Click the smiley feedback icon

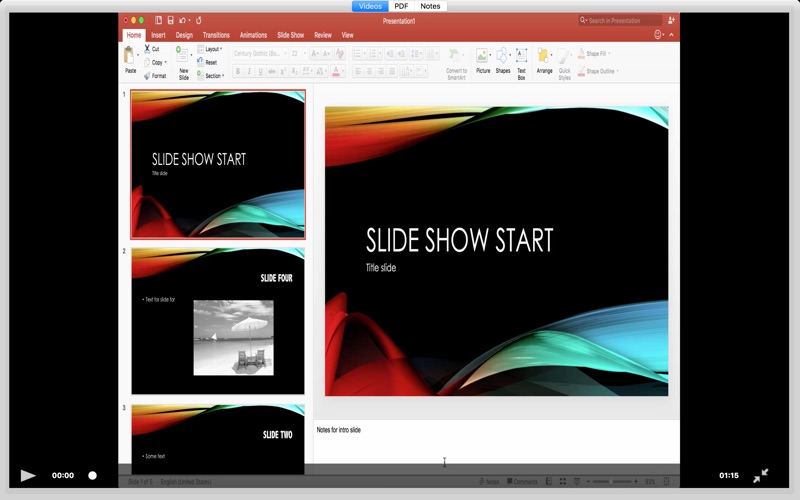pyautogui.click(x=658, y=35)
